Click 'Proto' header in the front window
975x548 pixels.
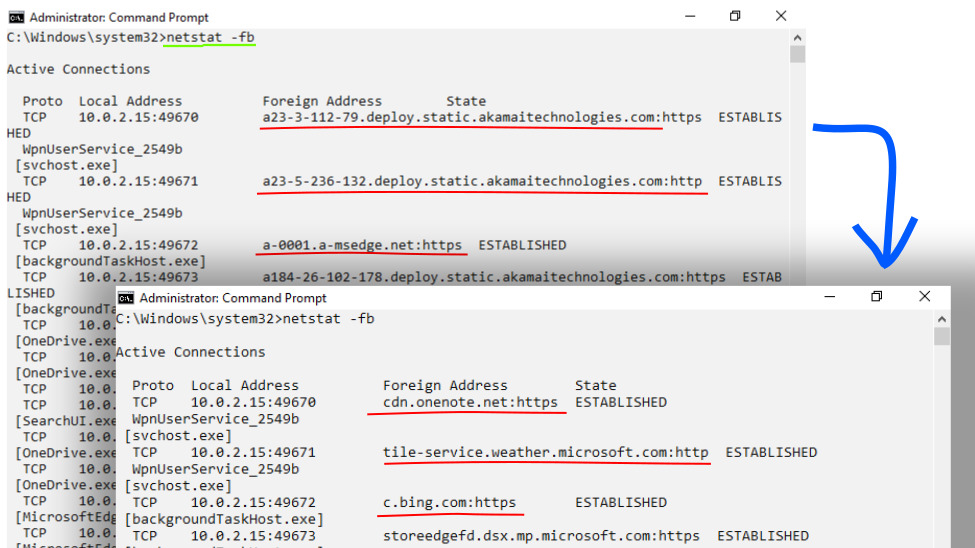pyautogui.click(x=153, y=386)
